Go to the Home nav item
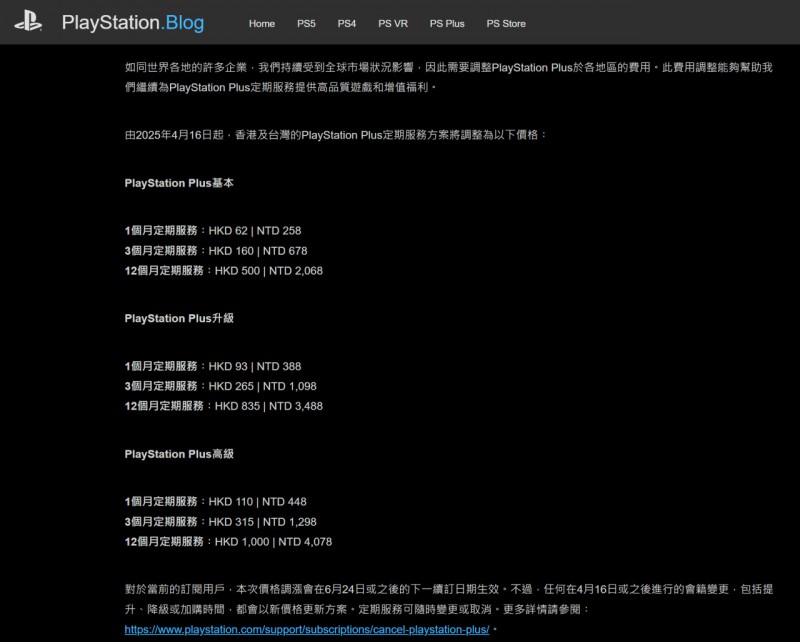Screen dimensions: 800x642 (x=262, y=23)
